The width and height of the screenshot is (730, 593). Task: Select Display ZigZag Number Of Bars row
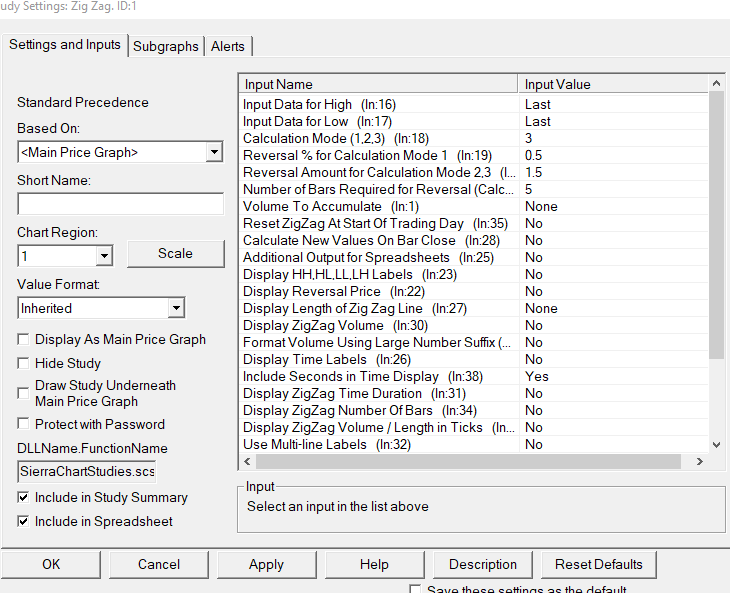474,410
